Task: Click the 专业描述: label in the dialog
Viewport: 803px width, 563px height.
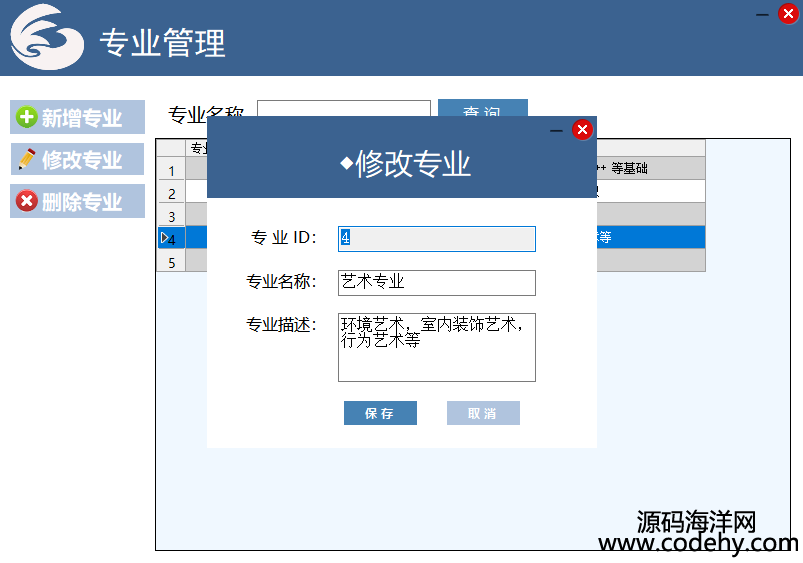Action: coord(281,325)
